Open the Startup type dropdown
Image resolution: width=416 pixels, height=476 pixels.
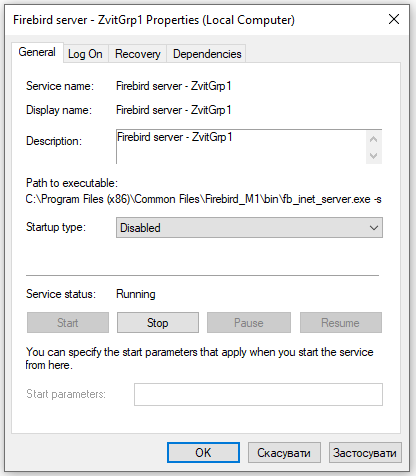pos(249,228)
